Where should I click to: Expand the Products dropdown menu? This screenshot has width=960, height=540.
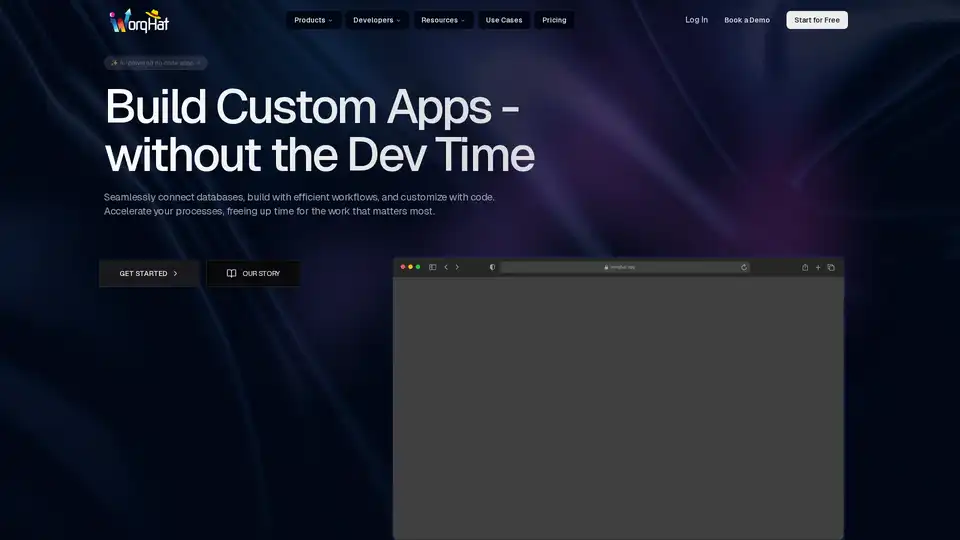313,20
